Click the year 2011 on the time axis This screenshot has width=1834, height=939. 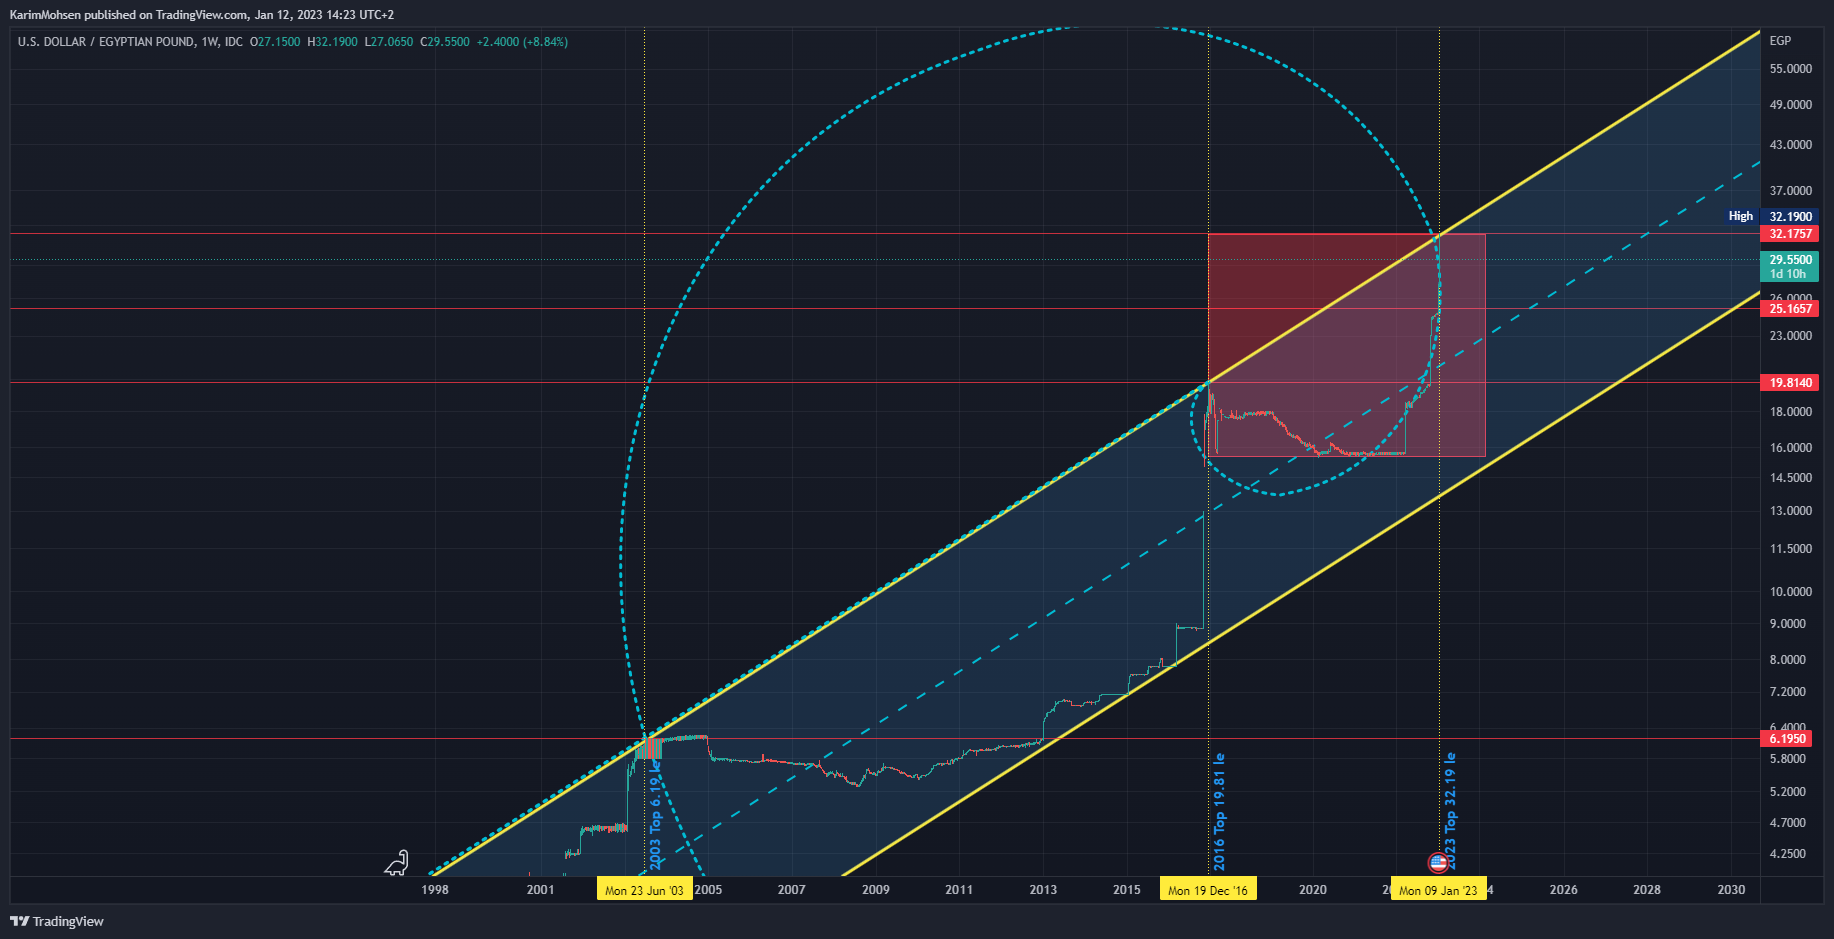point(959,890)
